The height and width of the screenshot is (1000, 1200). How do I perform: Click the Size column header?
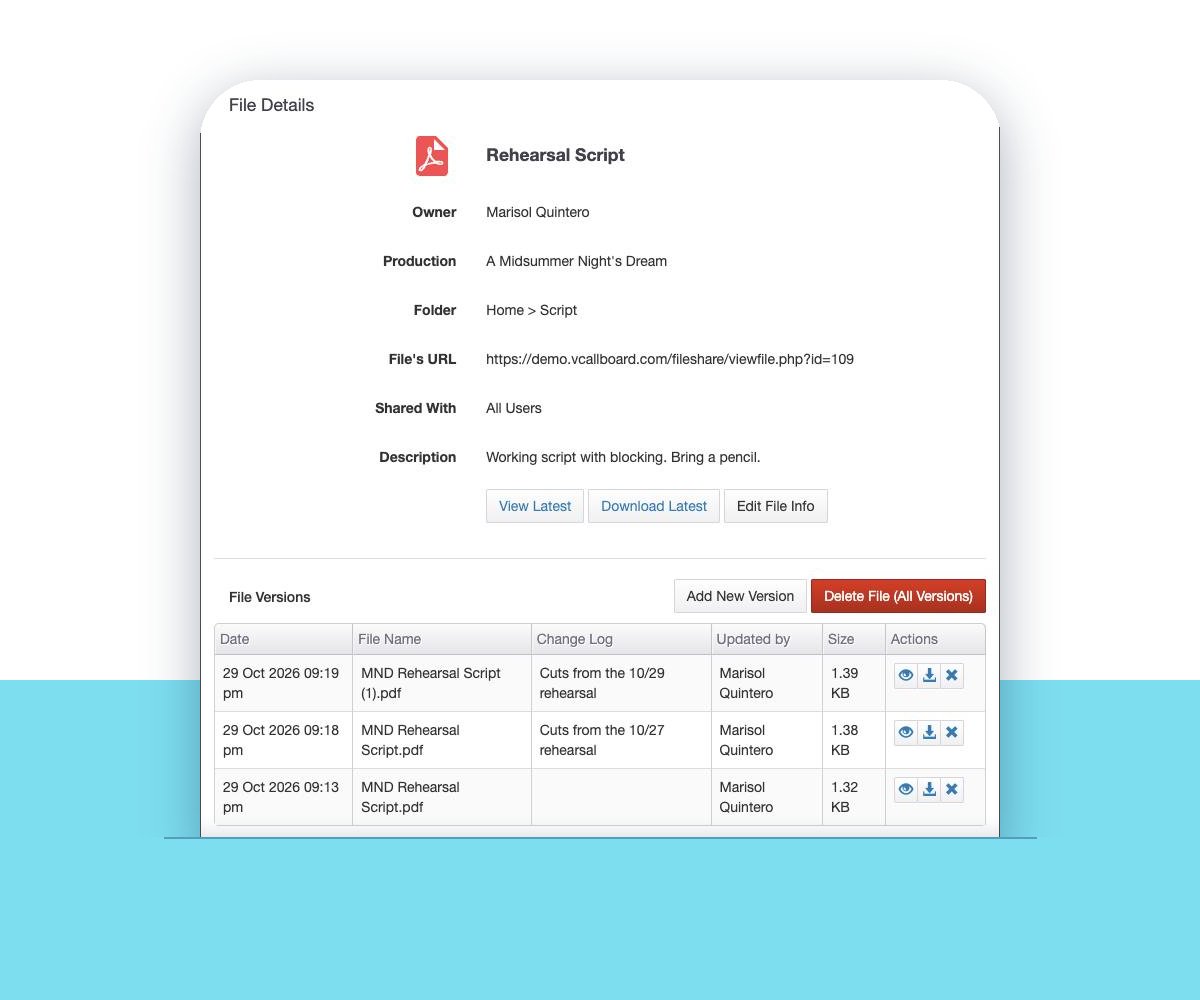tap(854, 639)
